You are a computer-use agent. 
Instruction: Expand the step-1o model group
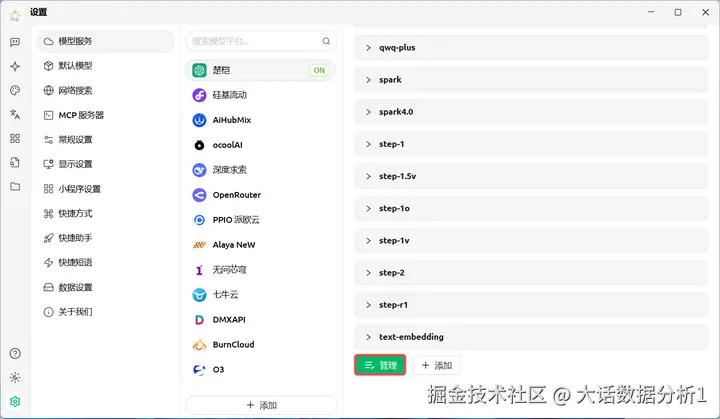[531, 209]
